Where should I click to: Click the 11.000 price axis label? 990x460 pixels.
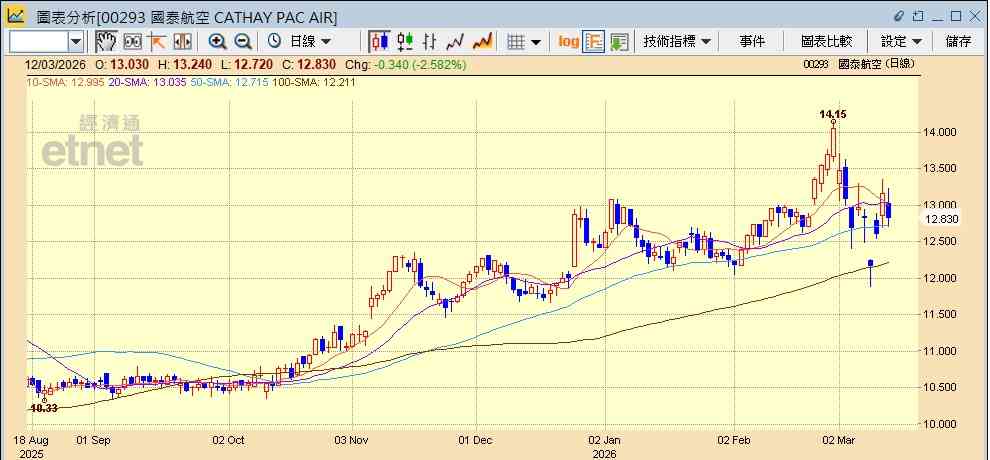click(x=941, y=351)
